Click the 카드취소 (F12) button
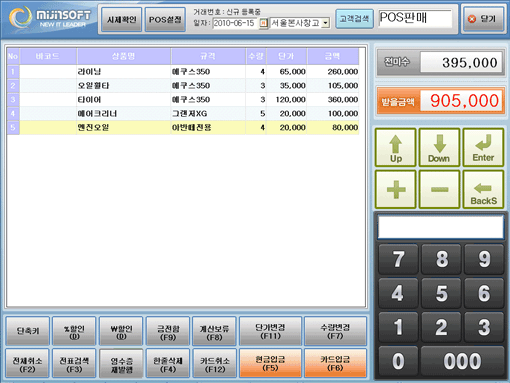This screenshot has width=510, height=383. coord(215,363)
